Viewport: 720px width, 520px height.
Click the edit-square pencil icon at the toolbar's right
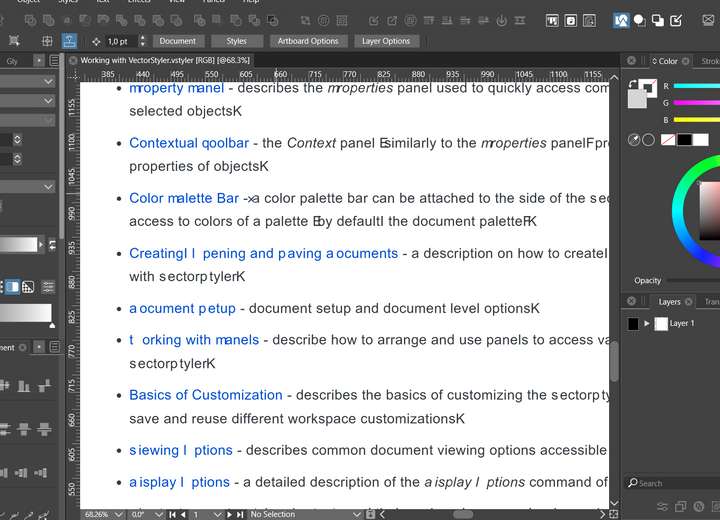pos(676,20)
